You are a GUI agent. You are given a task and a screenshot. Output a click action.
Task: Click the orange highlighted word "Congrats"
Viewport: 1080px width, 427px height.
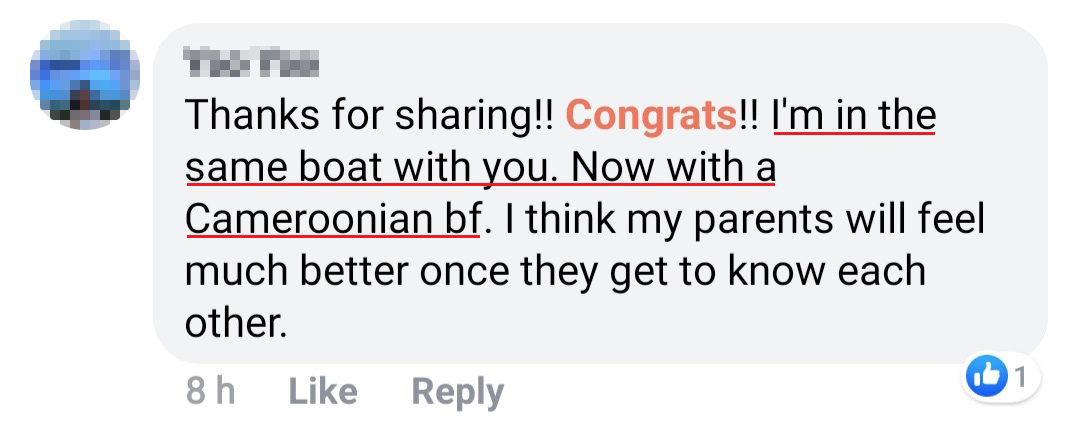pyautogui.click(x=651, y=117)
